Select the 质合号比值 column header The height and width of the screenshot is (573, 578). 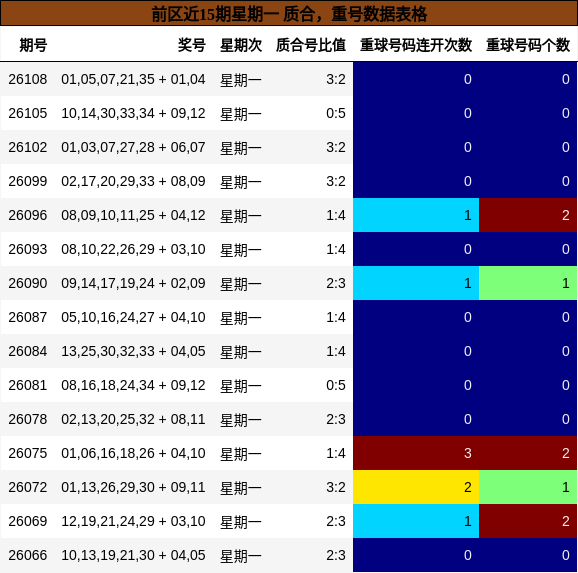[x=311, y=45]
